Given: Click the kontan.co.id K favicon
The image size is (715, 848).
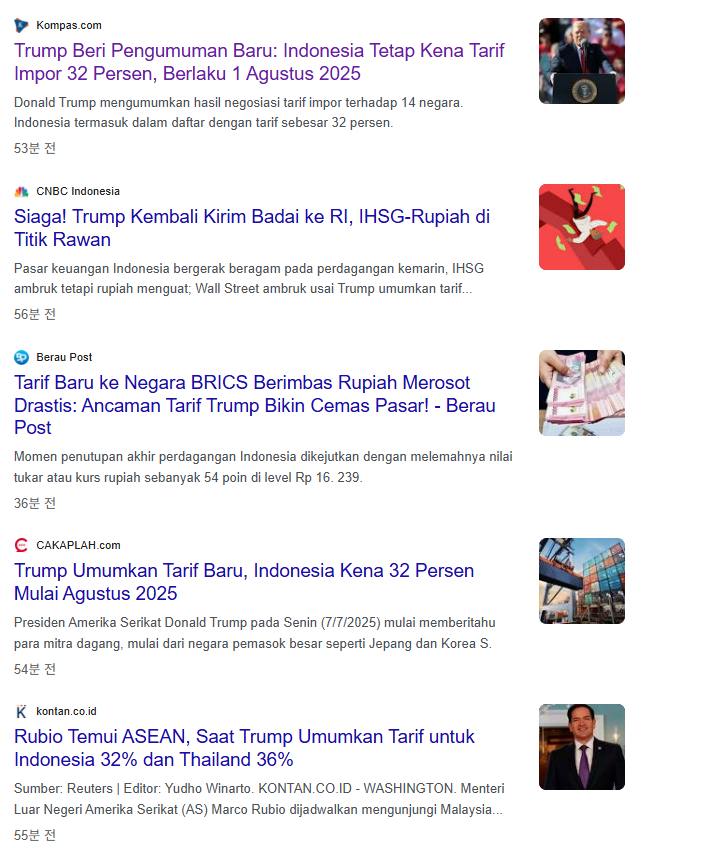Looking at the screenshot, I should click(22, 711).
